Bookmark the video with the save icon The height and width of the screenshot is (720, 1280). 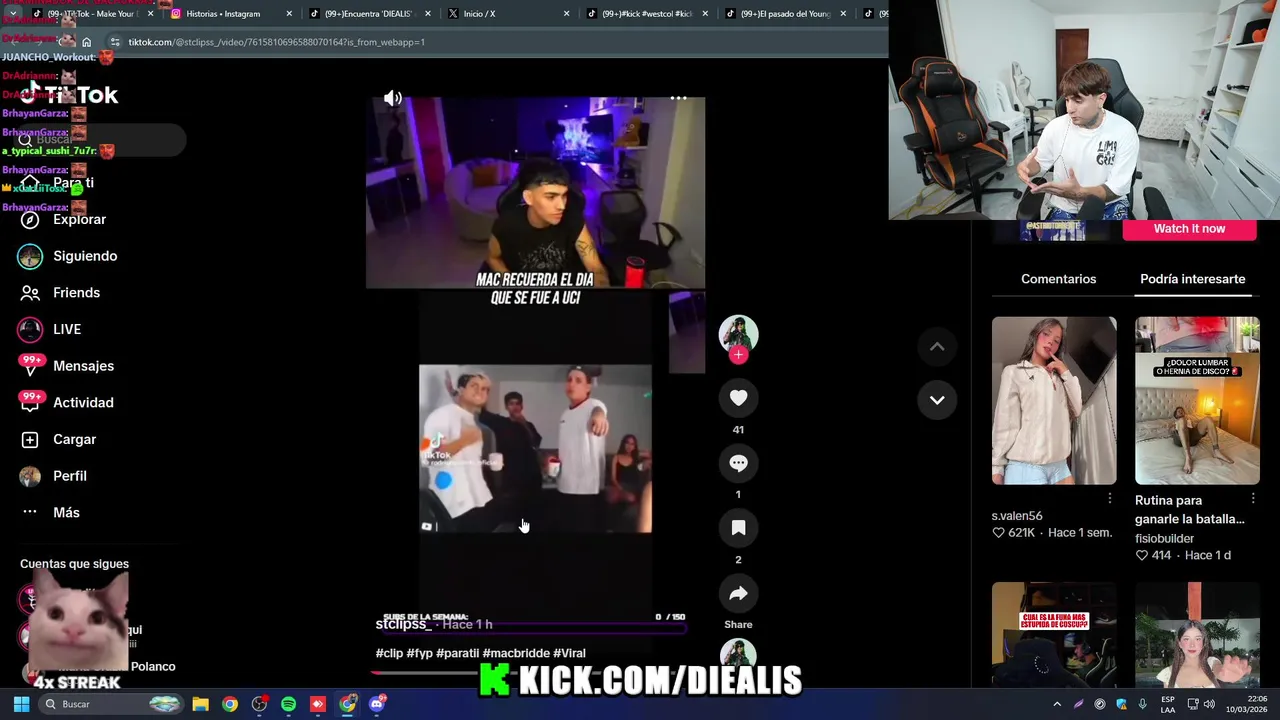738,528
